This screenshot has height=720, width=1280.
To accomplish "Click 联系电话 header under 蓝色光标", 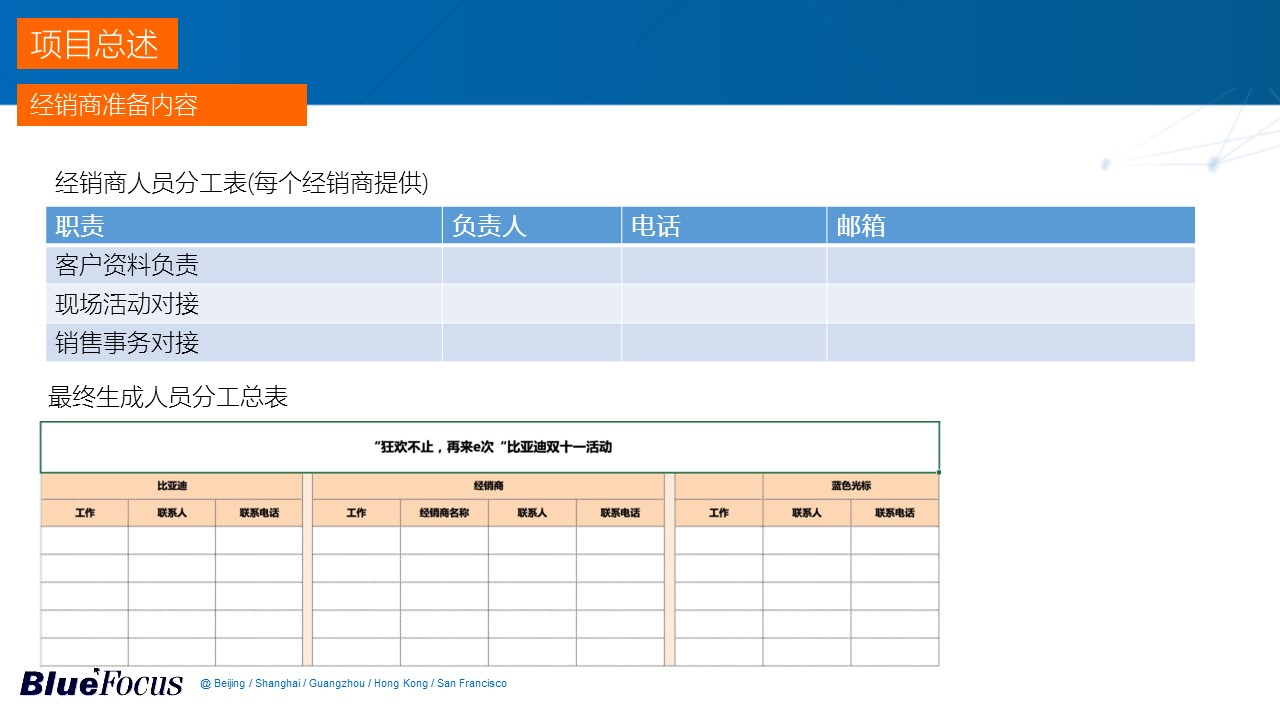I will click(895, 513).
